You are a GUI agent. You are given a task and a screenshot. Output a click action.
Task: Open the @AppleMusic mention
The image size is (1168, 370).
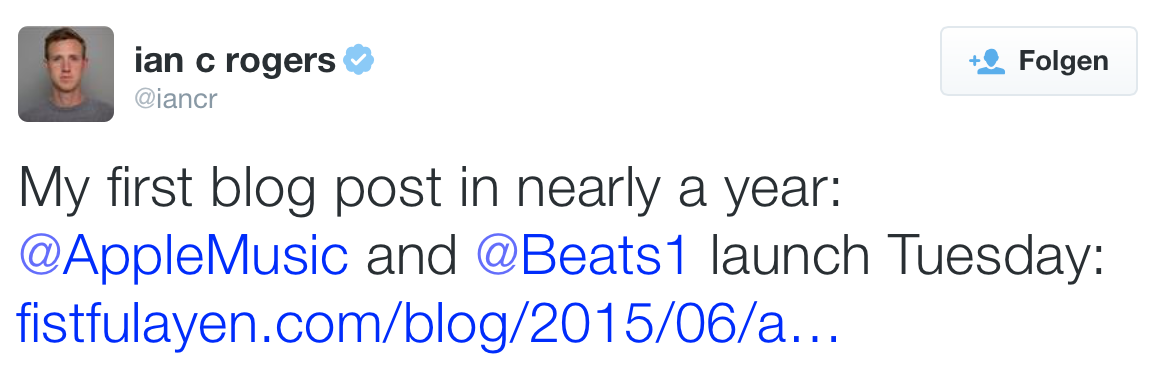tap(183, 257)
